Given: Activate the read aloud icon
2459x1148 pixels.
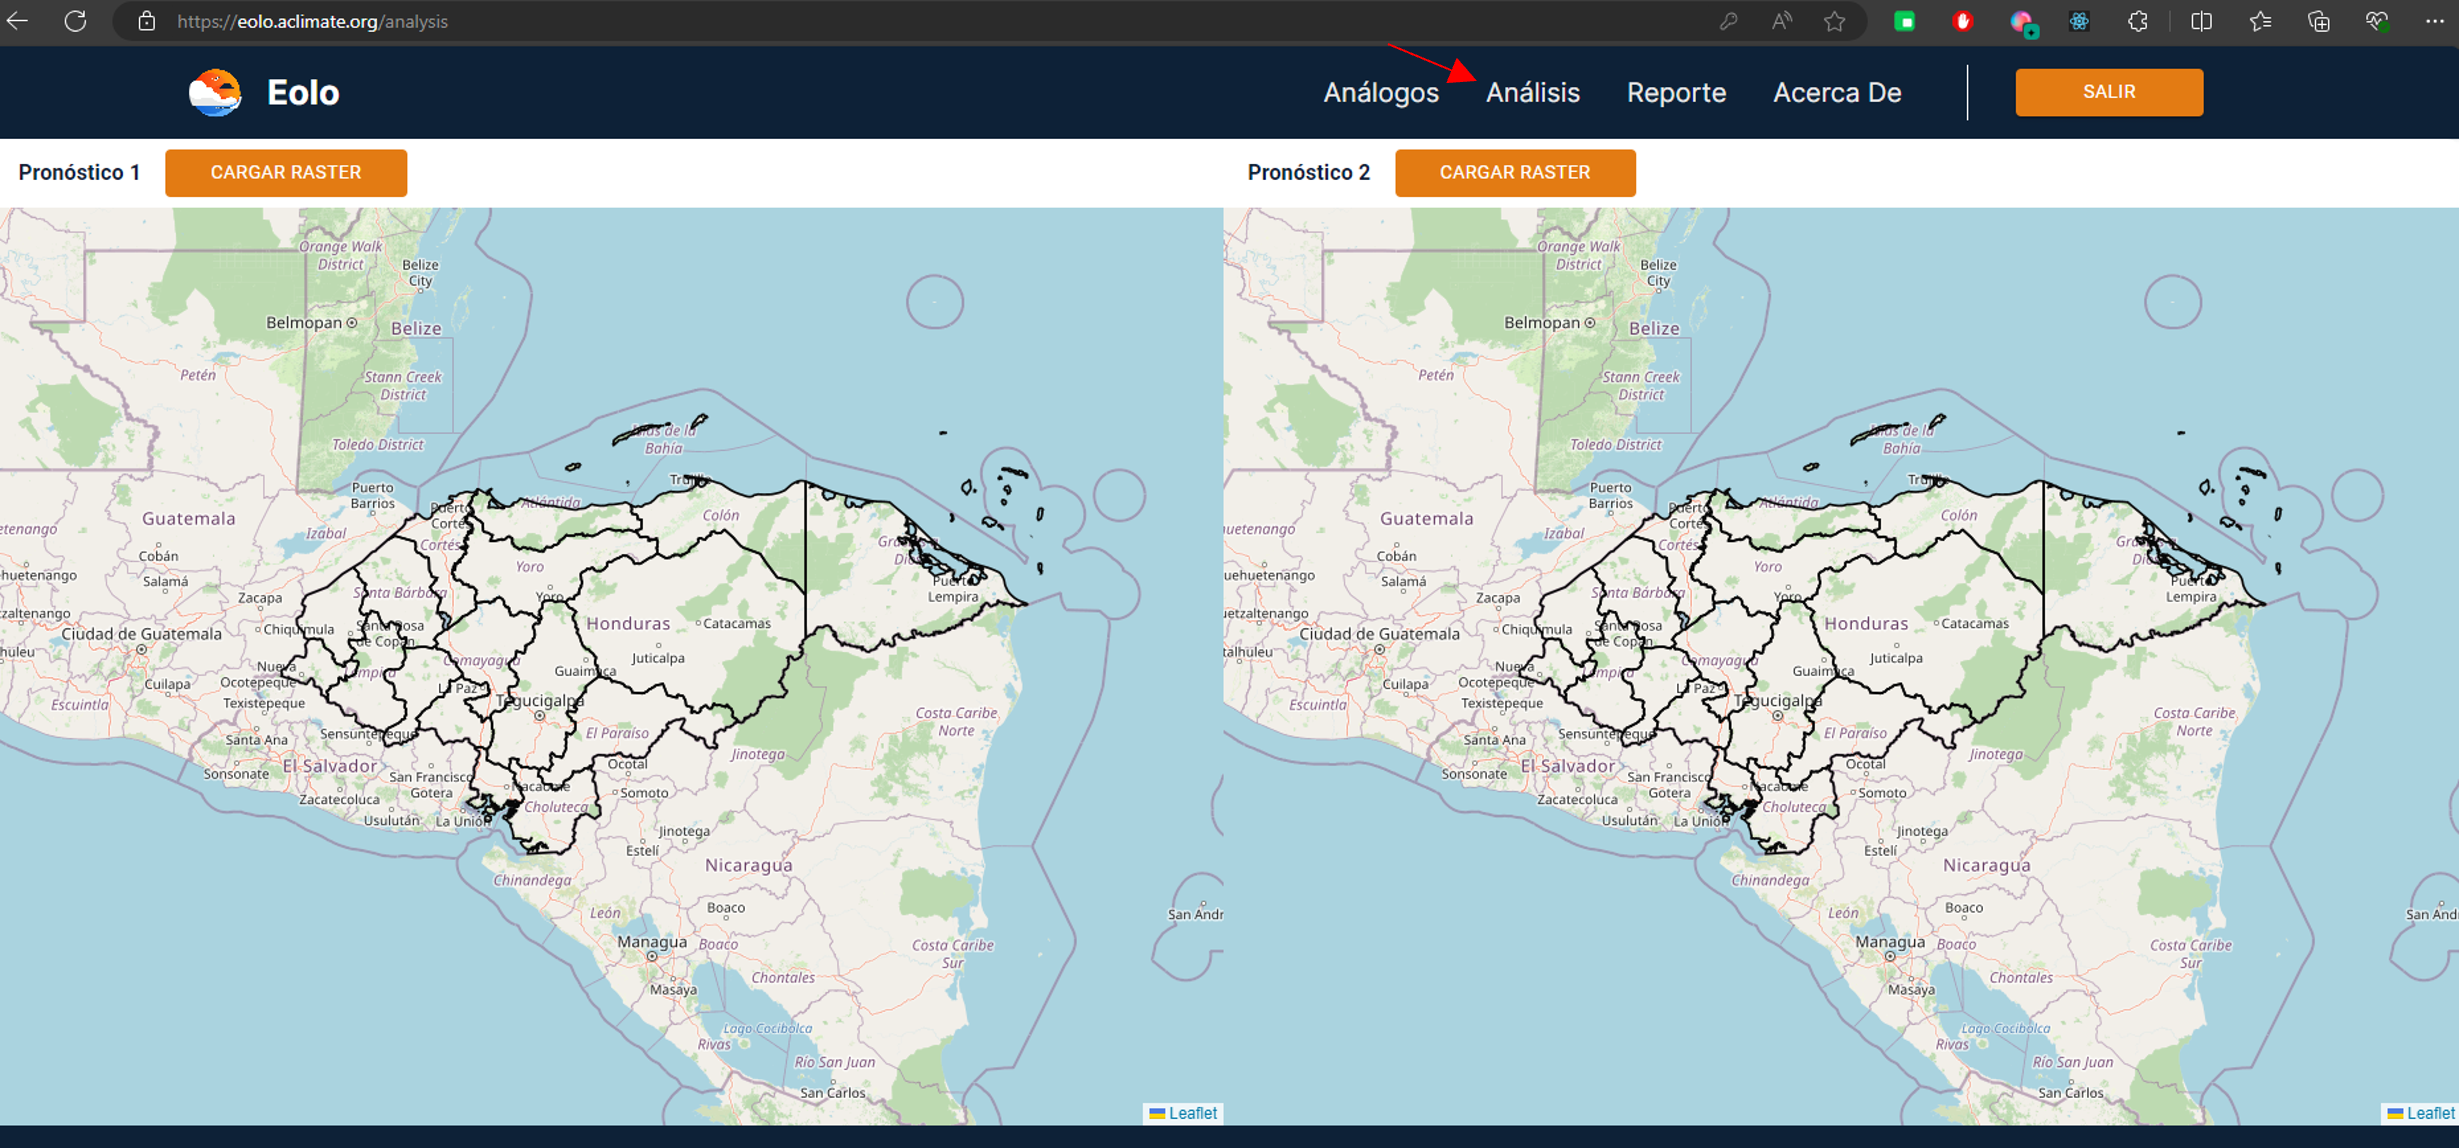Looking at the screenshot, I should (1782, 21).
